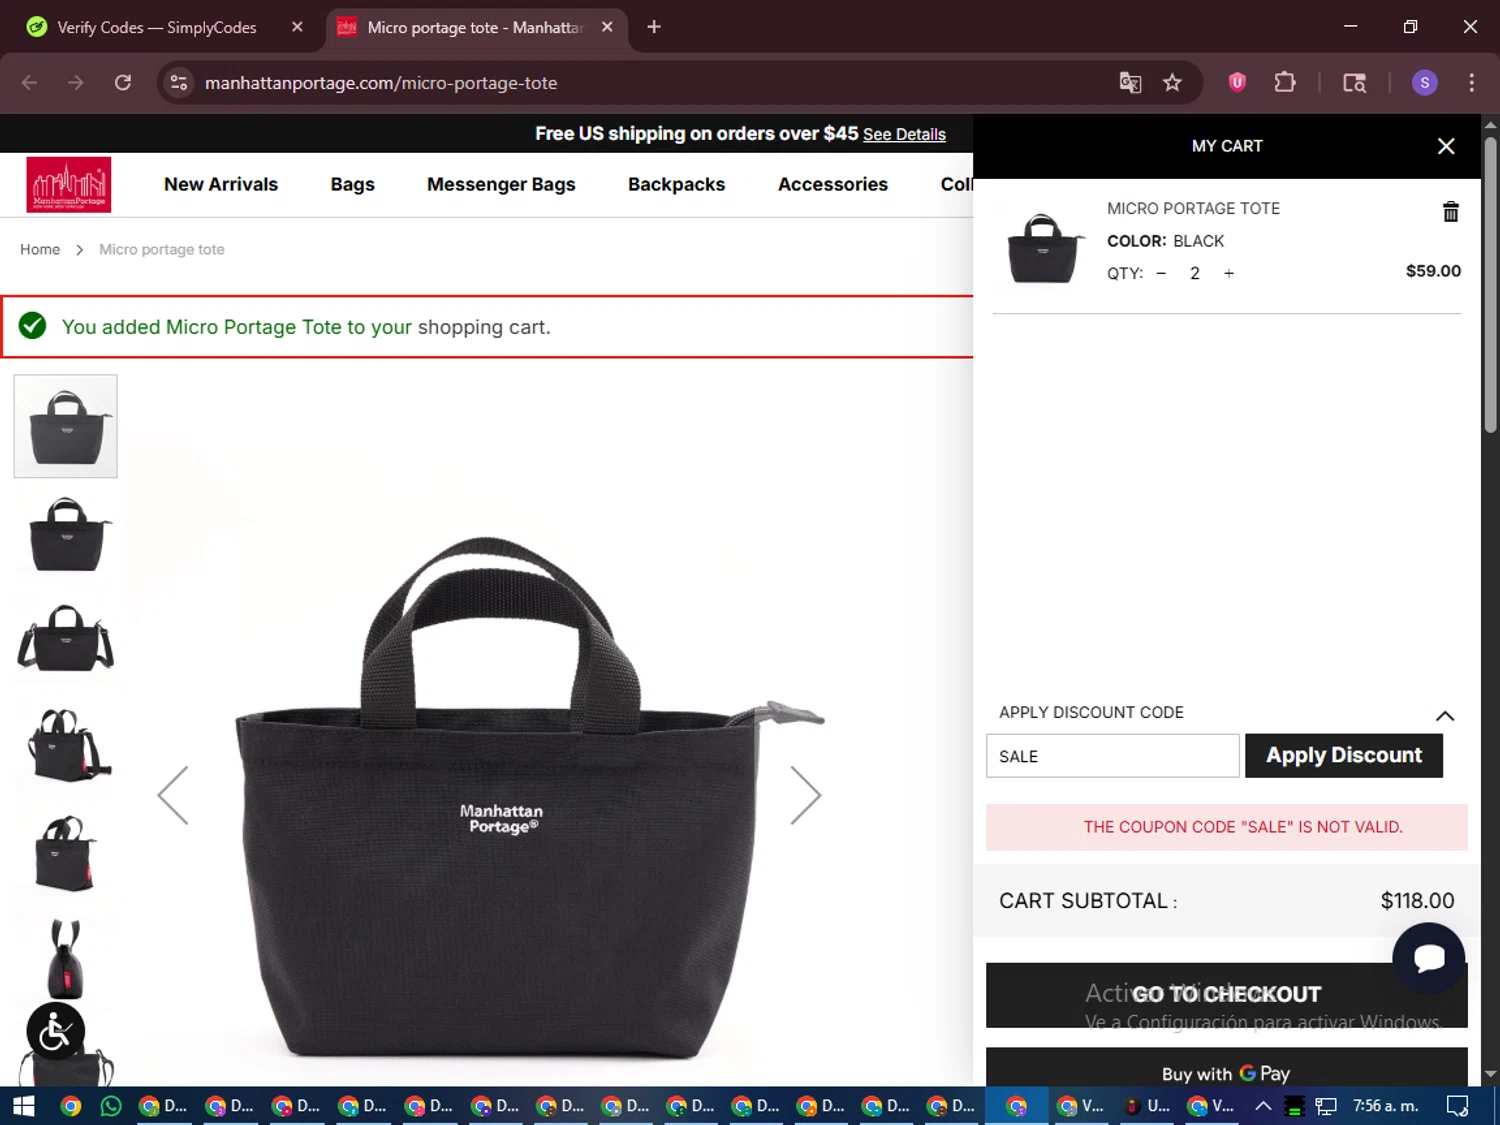Viewport: 1500px width, 1125px height.
Task: Select the second product thumbnail
Action: 66,533
